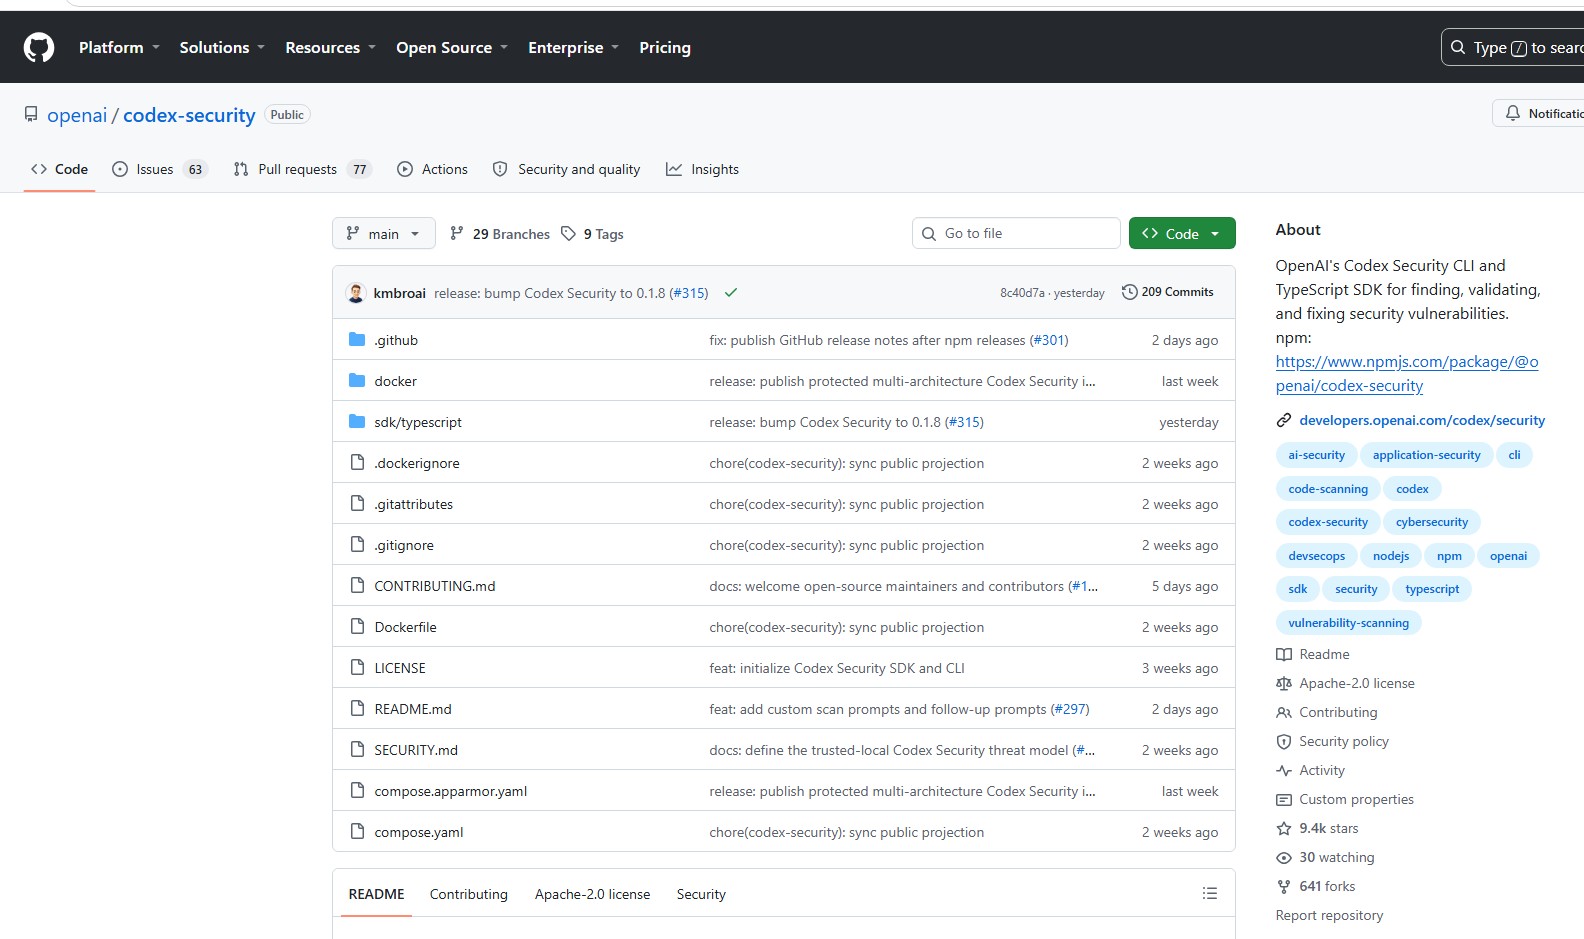Open the main branch selector dropdown
1584x939 pixels.
pos(384,233)
